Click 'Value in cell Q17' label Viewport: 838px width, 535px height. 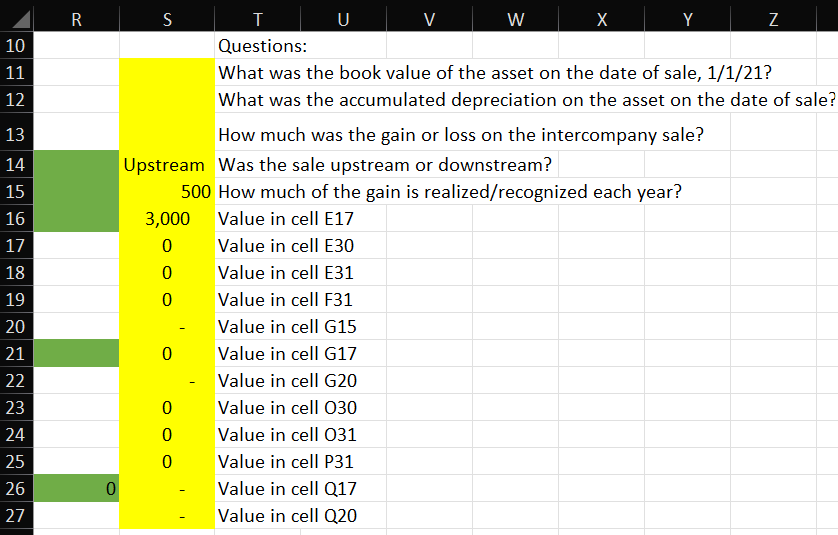288,489
